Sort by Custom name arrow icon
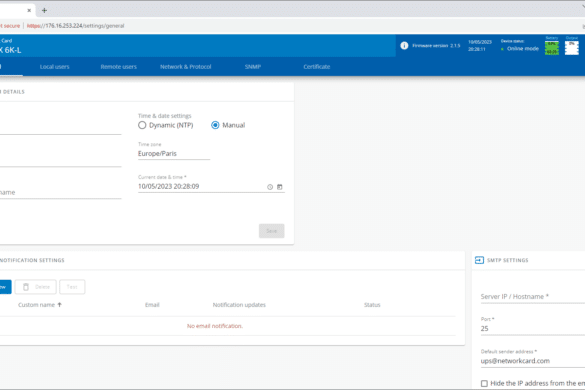 tap(59, 305)
